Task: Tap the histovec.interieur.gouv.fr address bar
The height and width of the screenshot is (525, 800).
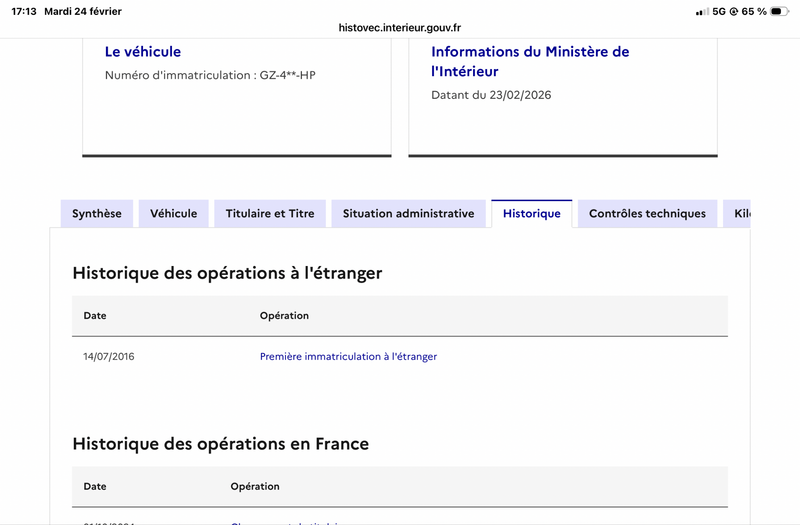Action: 400,28
